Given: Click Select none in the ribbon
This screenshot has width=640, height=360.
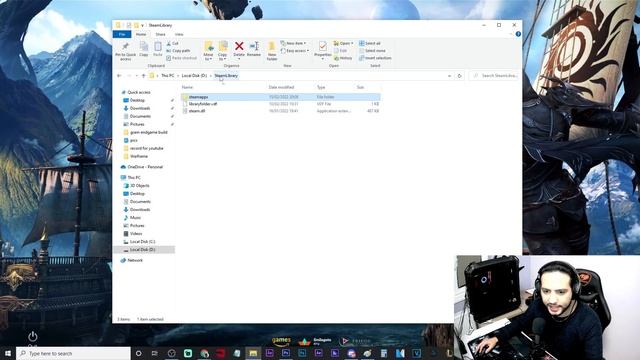Looking at the screenshot, I should tap(372, 51).
